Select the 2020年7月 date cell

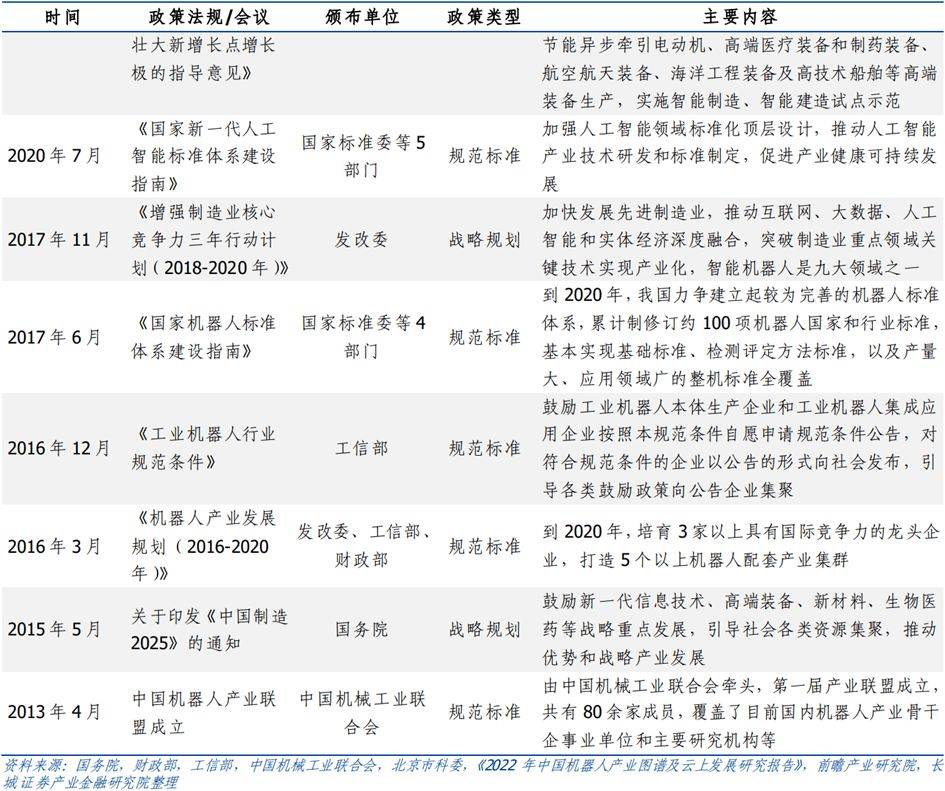pos(54,156)
